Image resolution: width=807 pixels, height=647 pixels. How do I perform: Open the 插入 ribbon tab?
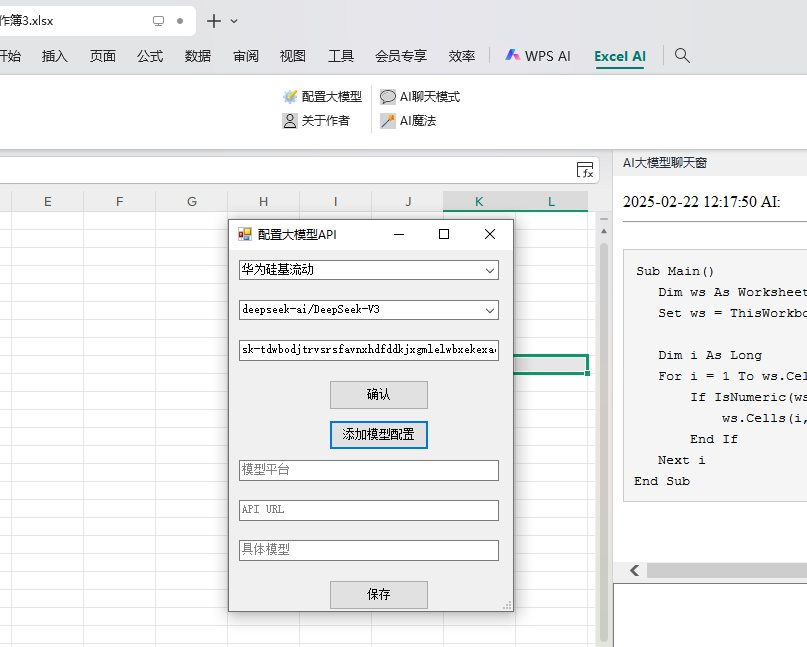tap(55, 56)
